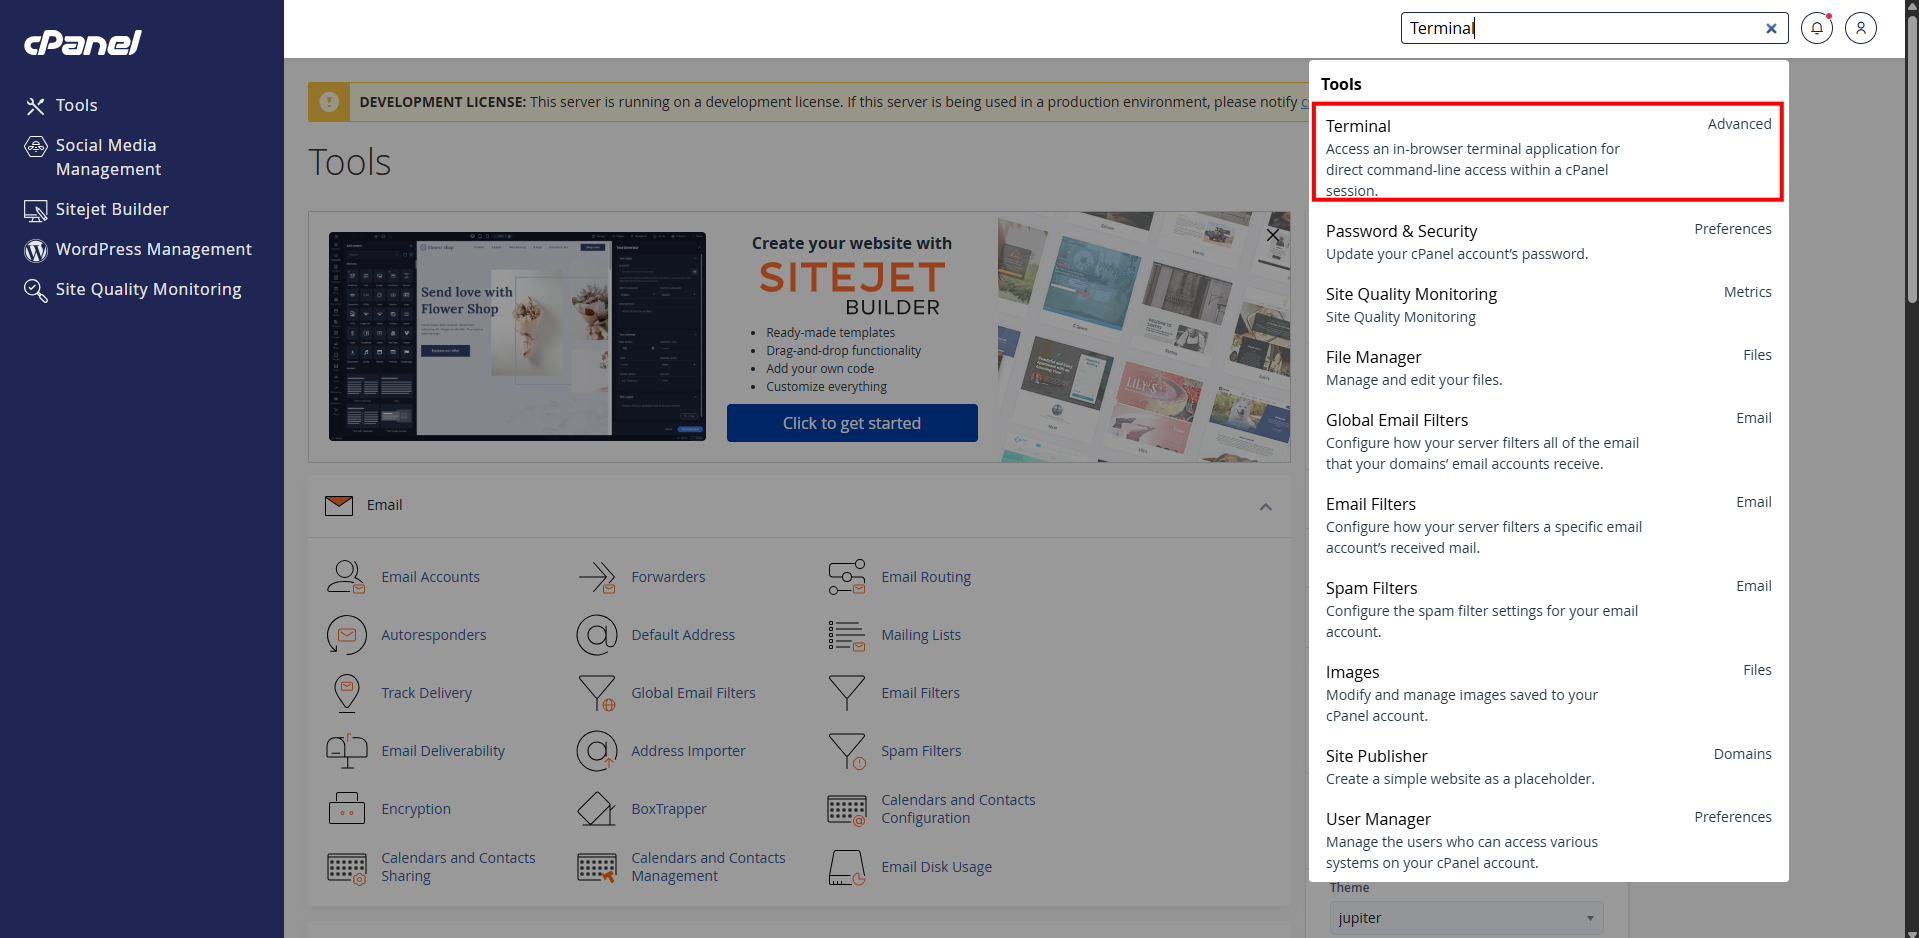The height and width of the screenshot is (938, 1919).
Task: Click the Email section envelope icon
Action: [339, 505]
